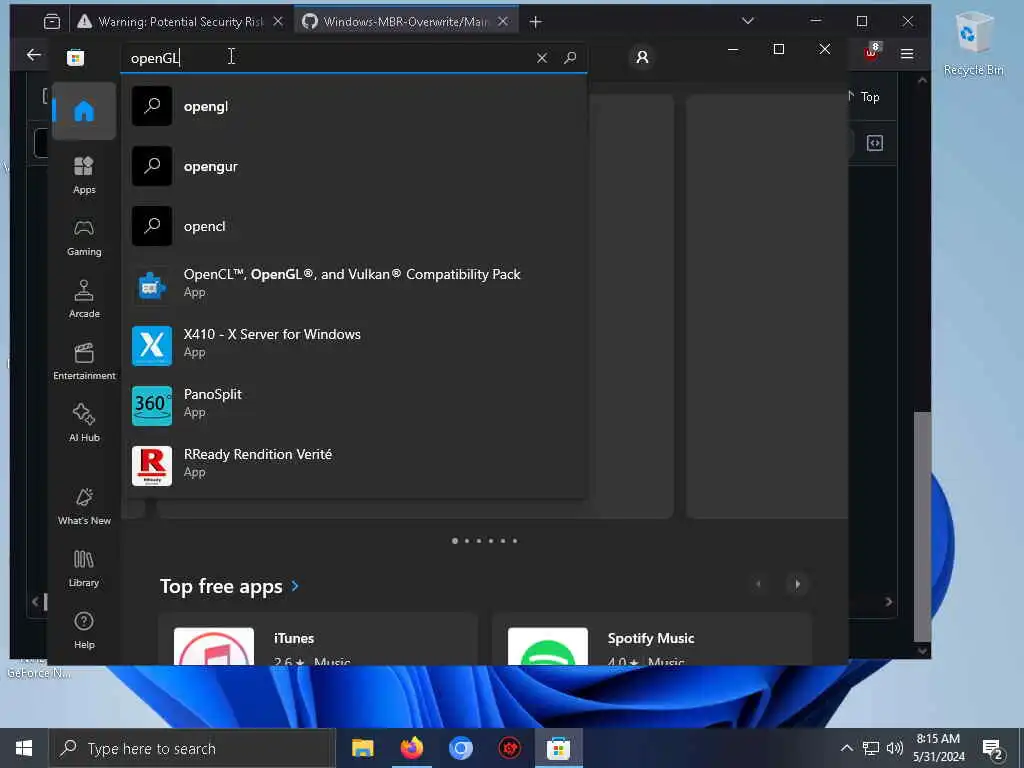The width and height of the screenshot is (1024, 768).
Task: Open the notification center icon
Action: [993, 749]
